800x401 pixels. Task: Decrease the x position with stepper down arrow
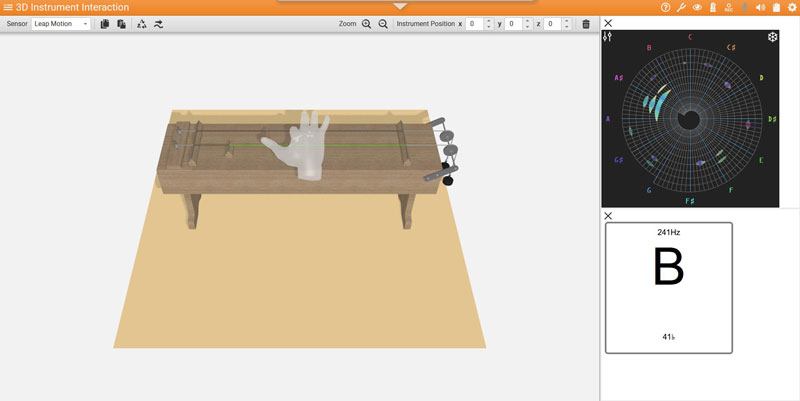[x=489, y=27]
